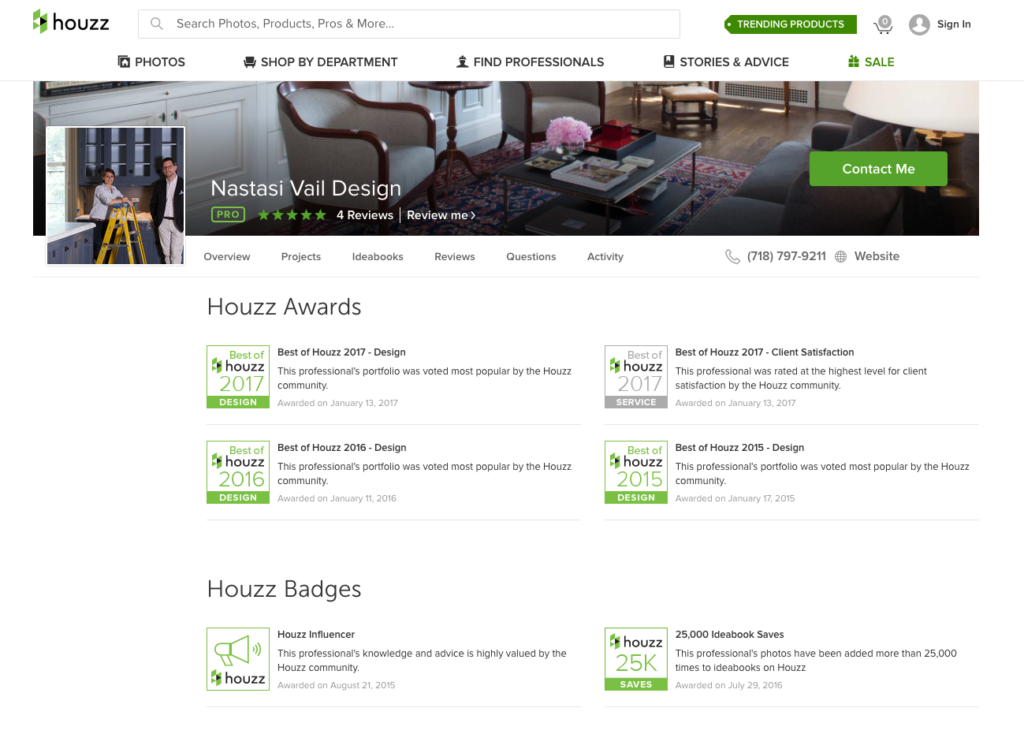The height and width of the screenshot is (734, 1024).
Task: Select the Best of Houzz 2016 Design badge
Action: tap(238, 472)
